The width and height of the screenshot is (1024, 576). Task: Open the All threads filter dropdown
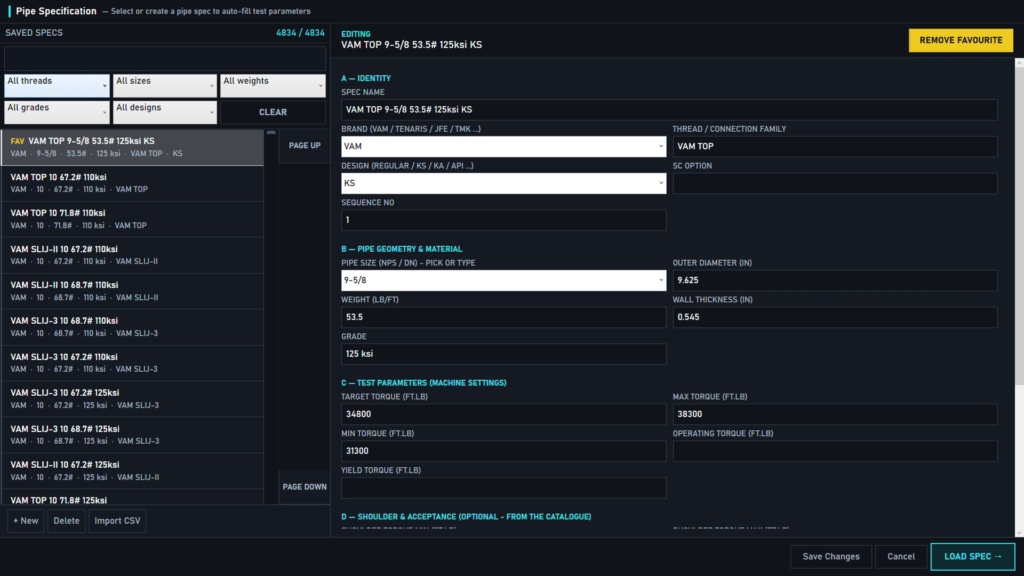57,86
